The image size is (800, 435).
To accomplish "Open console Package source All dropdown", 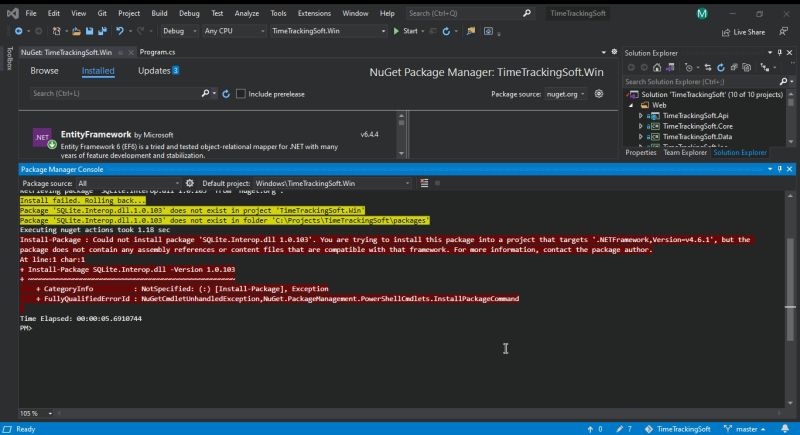I will 128,183.
